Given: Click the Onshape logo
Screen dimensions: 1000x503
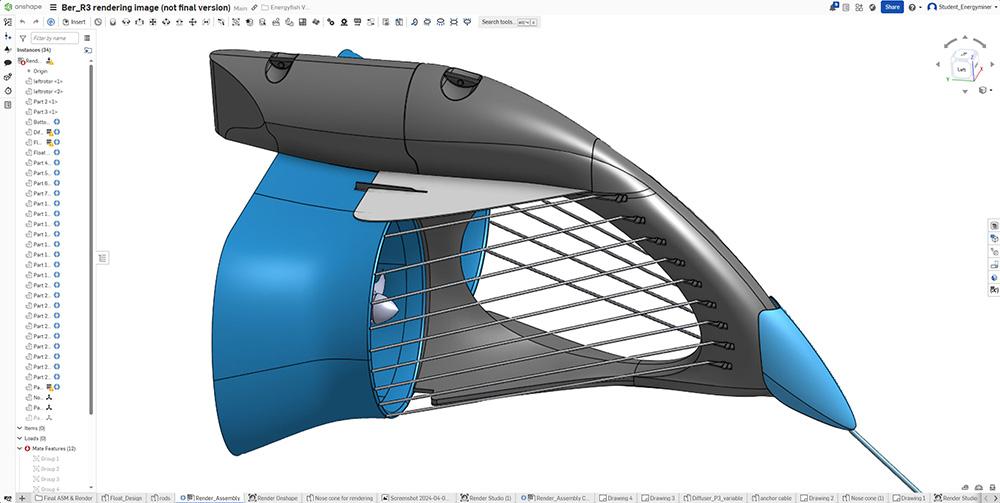Looking at the screenshot, I should pos(23,7).
